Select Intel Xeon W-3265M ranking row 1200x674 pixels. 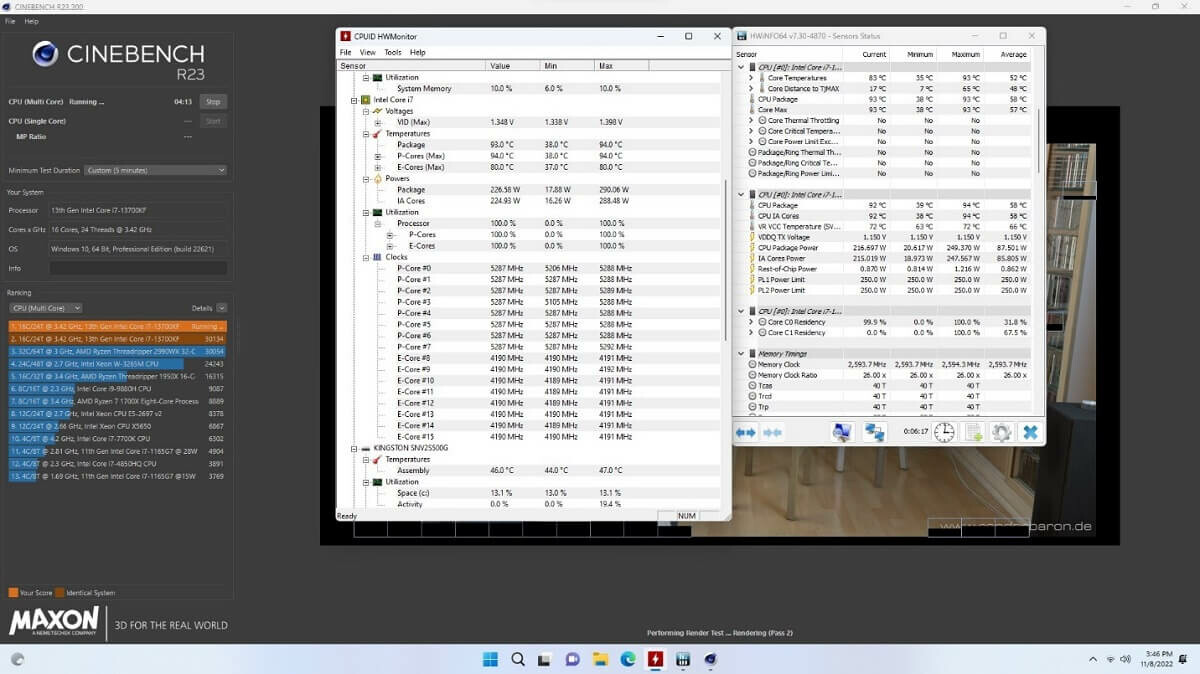click(x=117, y=364)
